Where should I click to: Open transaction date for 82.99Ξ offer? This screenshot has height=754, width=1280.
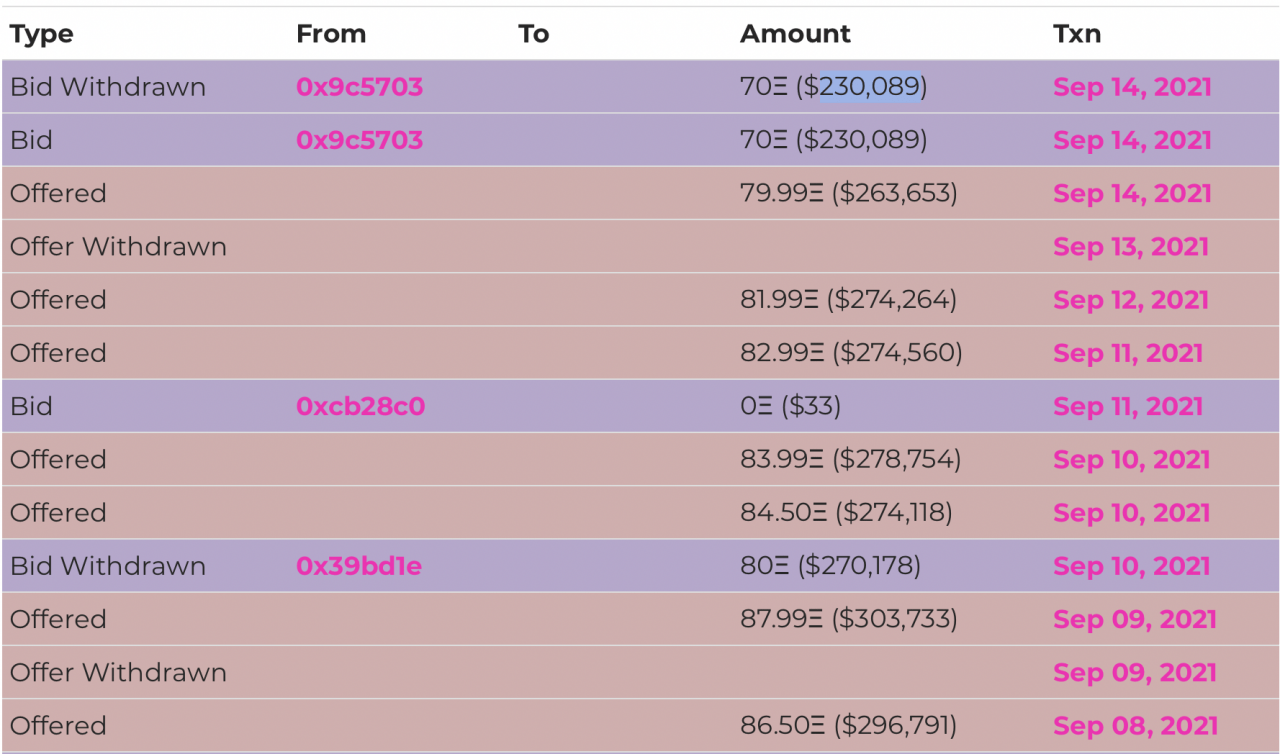tap(1127, 353)
